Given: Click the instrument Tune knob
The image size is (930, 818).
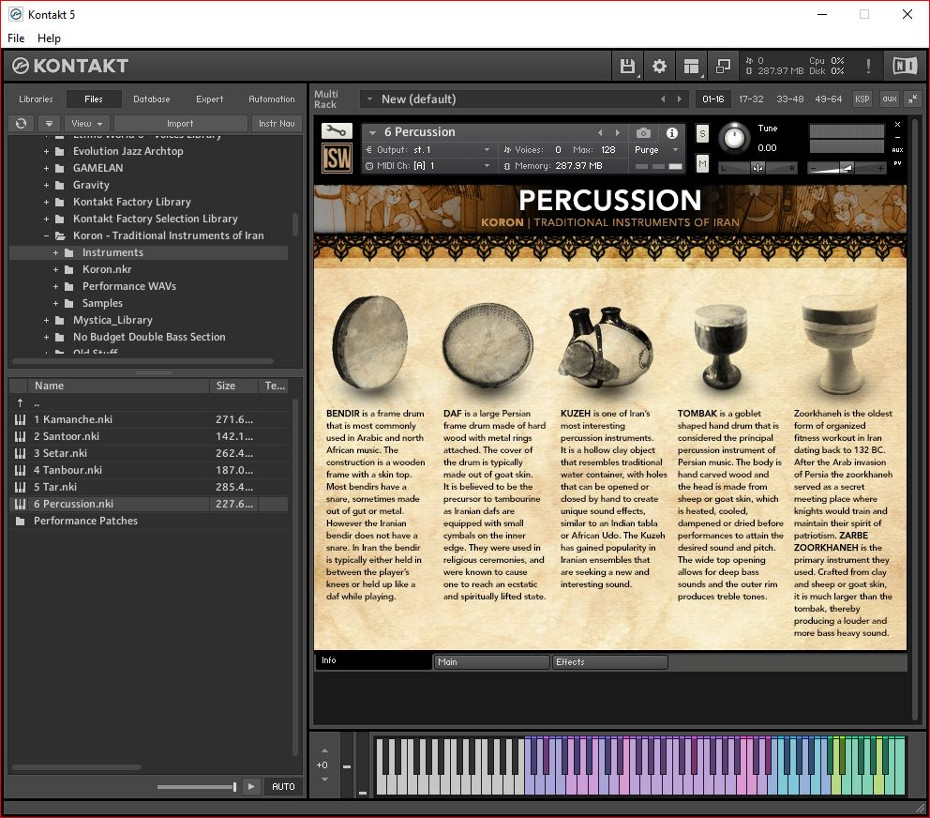Looking at the screenshot, I should pyautogui.click(x=734, y=138).
